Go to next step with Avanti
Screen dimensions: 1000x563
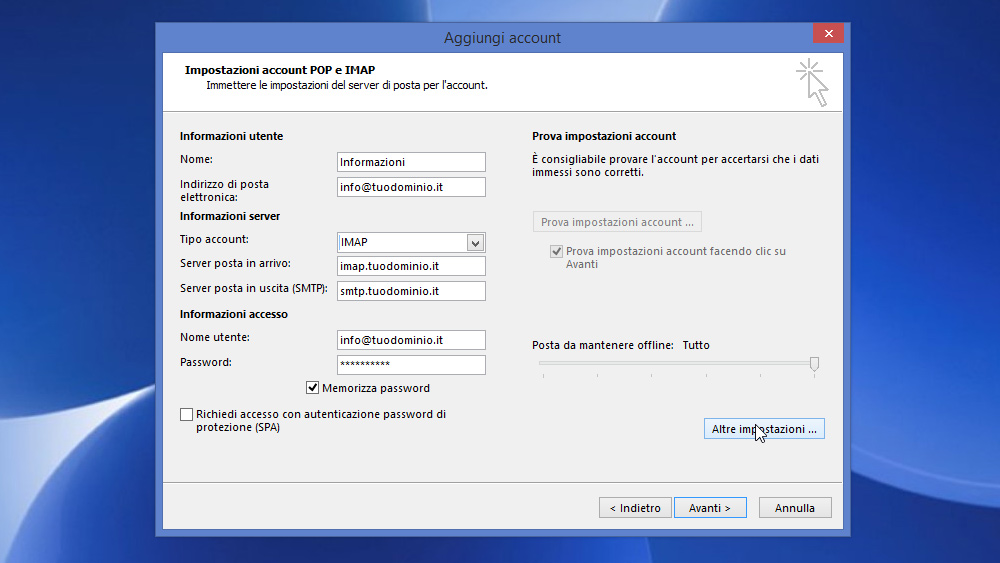710,508
